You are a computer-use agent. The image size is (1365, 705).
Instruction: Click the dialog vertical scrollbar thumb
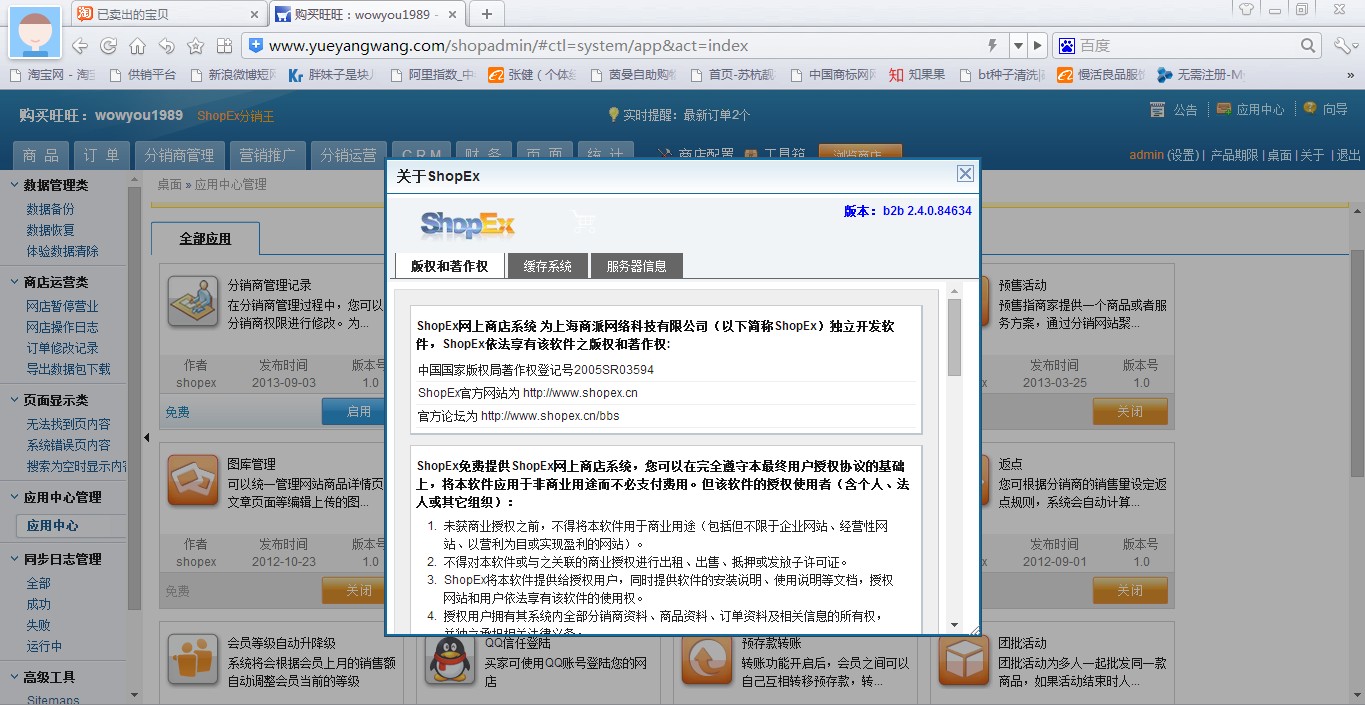[954, 337]
